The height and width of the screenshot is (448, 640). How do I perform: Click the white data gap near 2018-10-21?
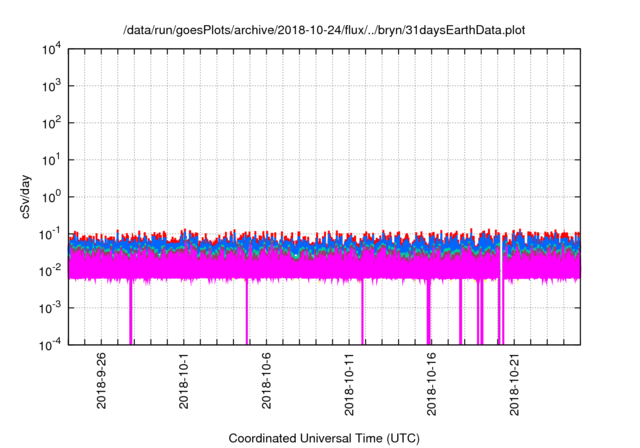[x=500, y=262]
